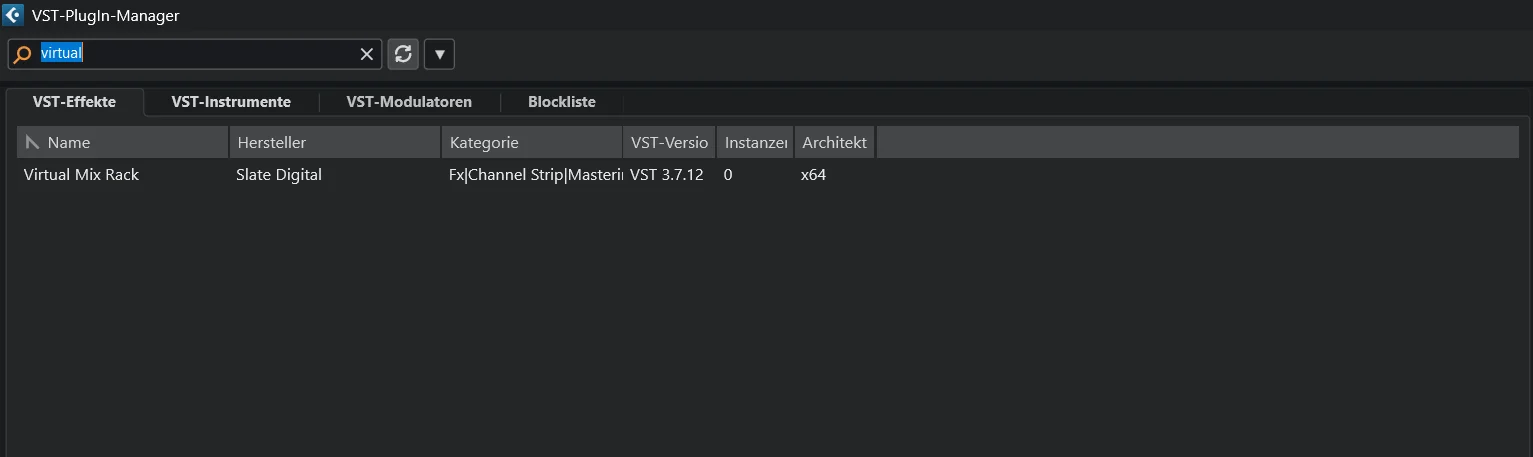This screenshot has width=1533, height=457.
Task: Click the instance count 0 cell
Action: 728,175
